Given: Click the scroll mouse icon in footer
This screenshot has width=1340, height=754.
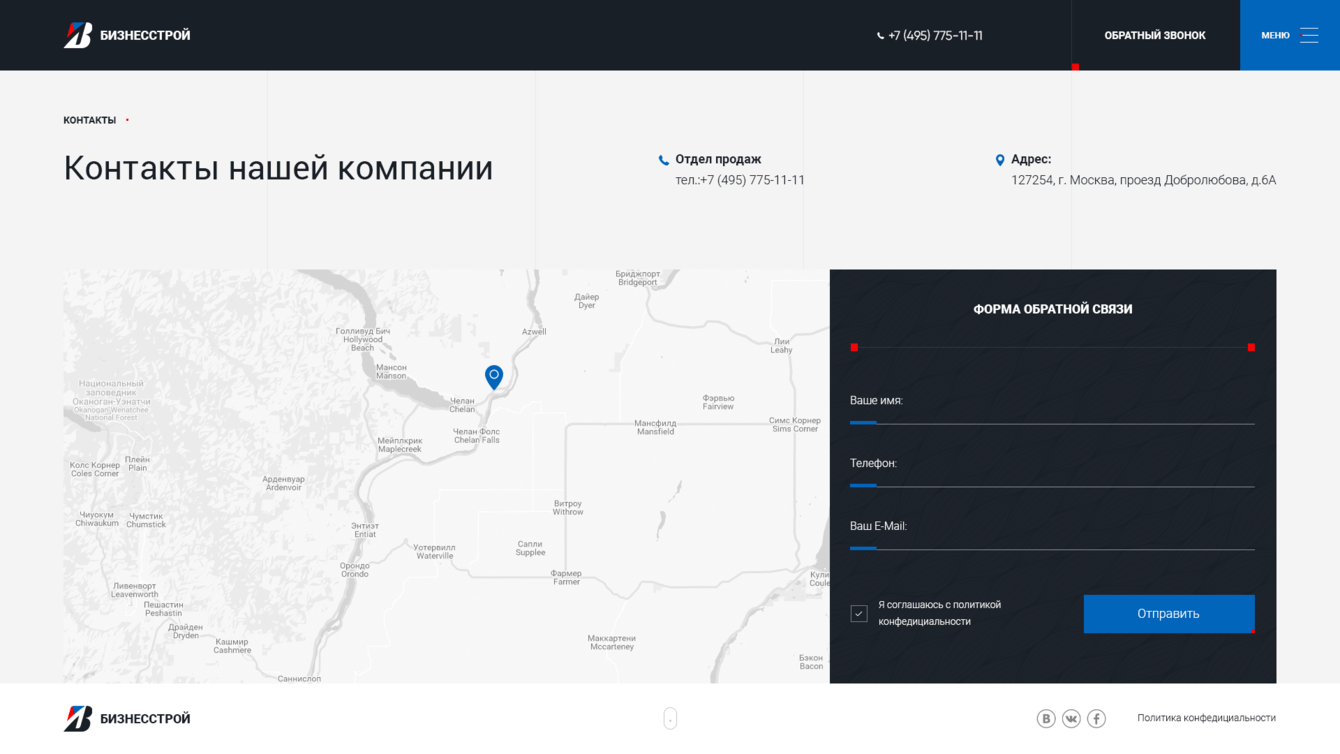Looking at the screenshot, I should [670, 718].
